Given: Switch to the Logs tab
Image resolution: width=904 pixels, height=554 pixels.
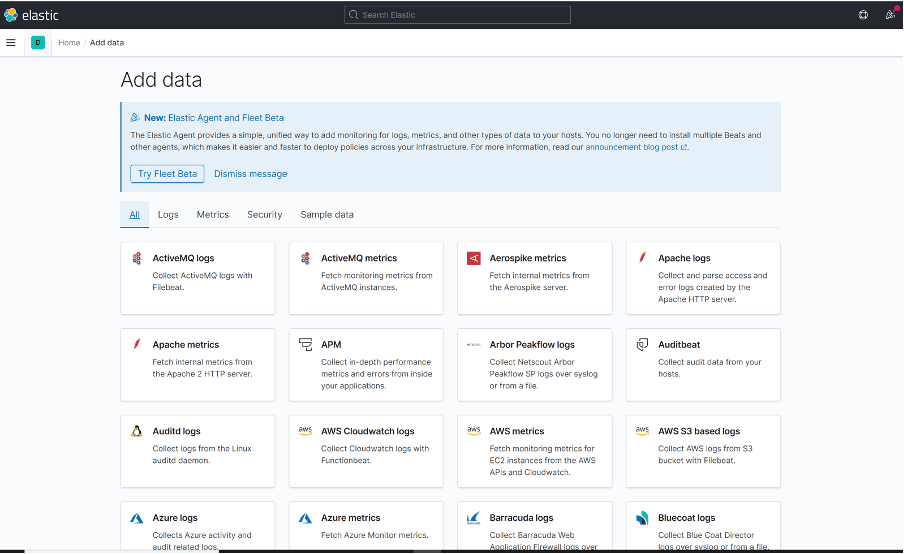Looking at the screenshot, I should click(x=168, y=214).
